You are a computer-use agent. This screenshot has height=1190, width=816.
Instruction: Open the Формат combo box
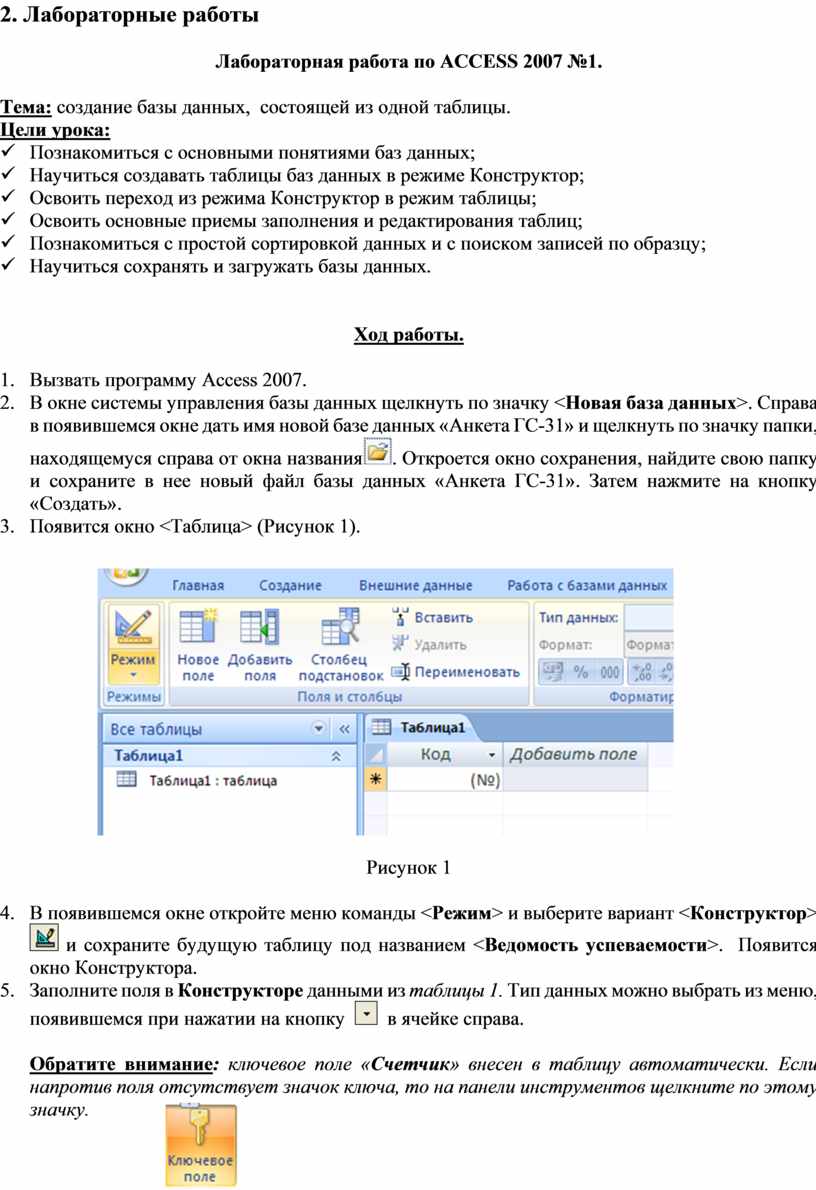(x=649, y=645)
